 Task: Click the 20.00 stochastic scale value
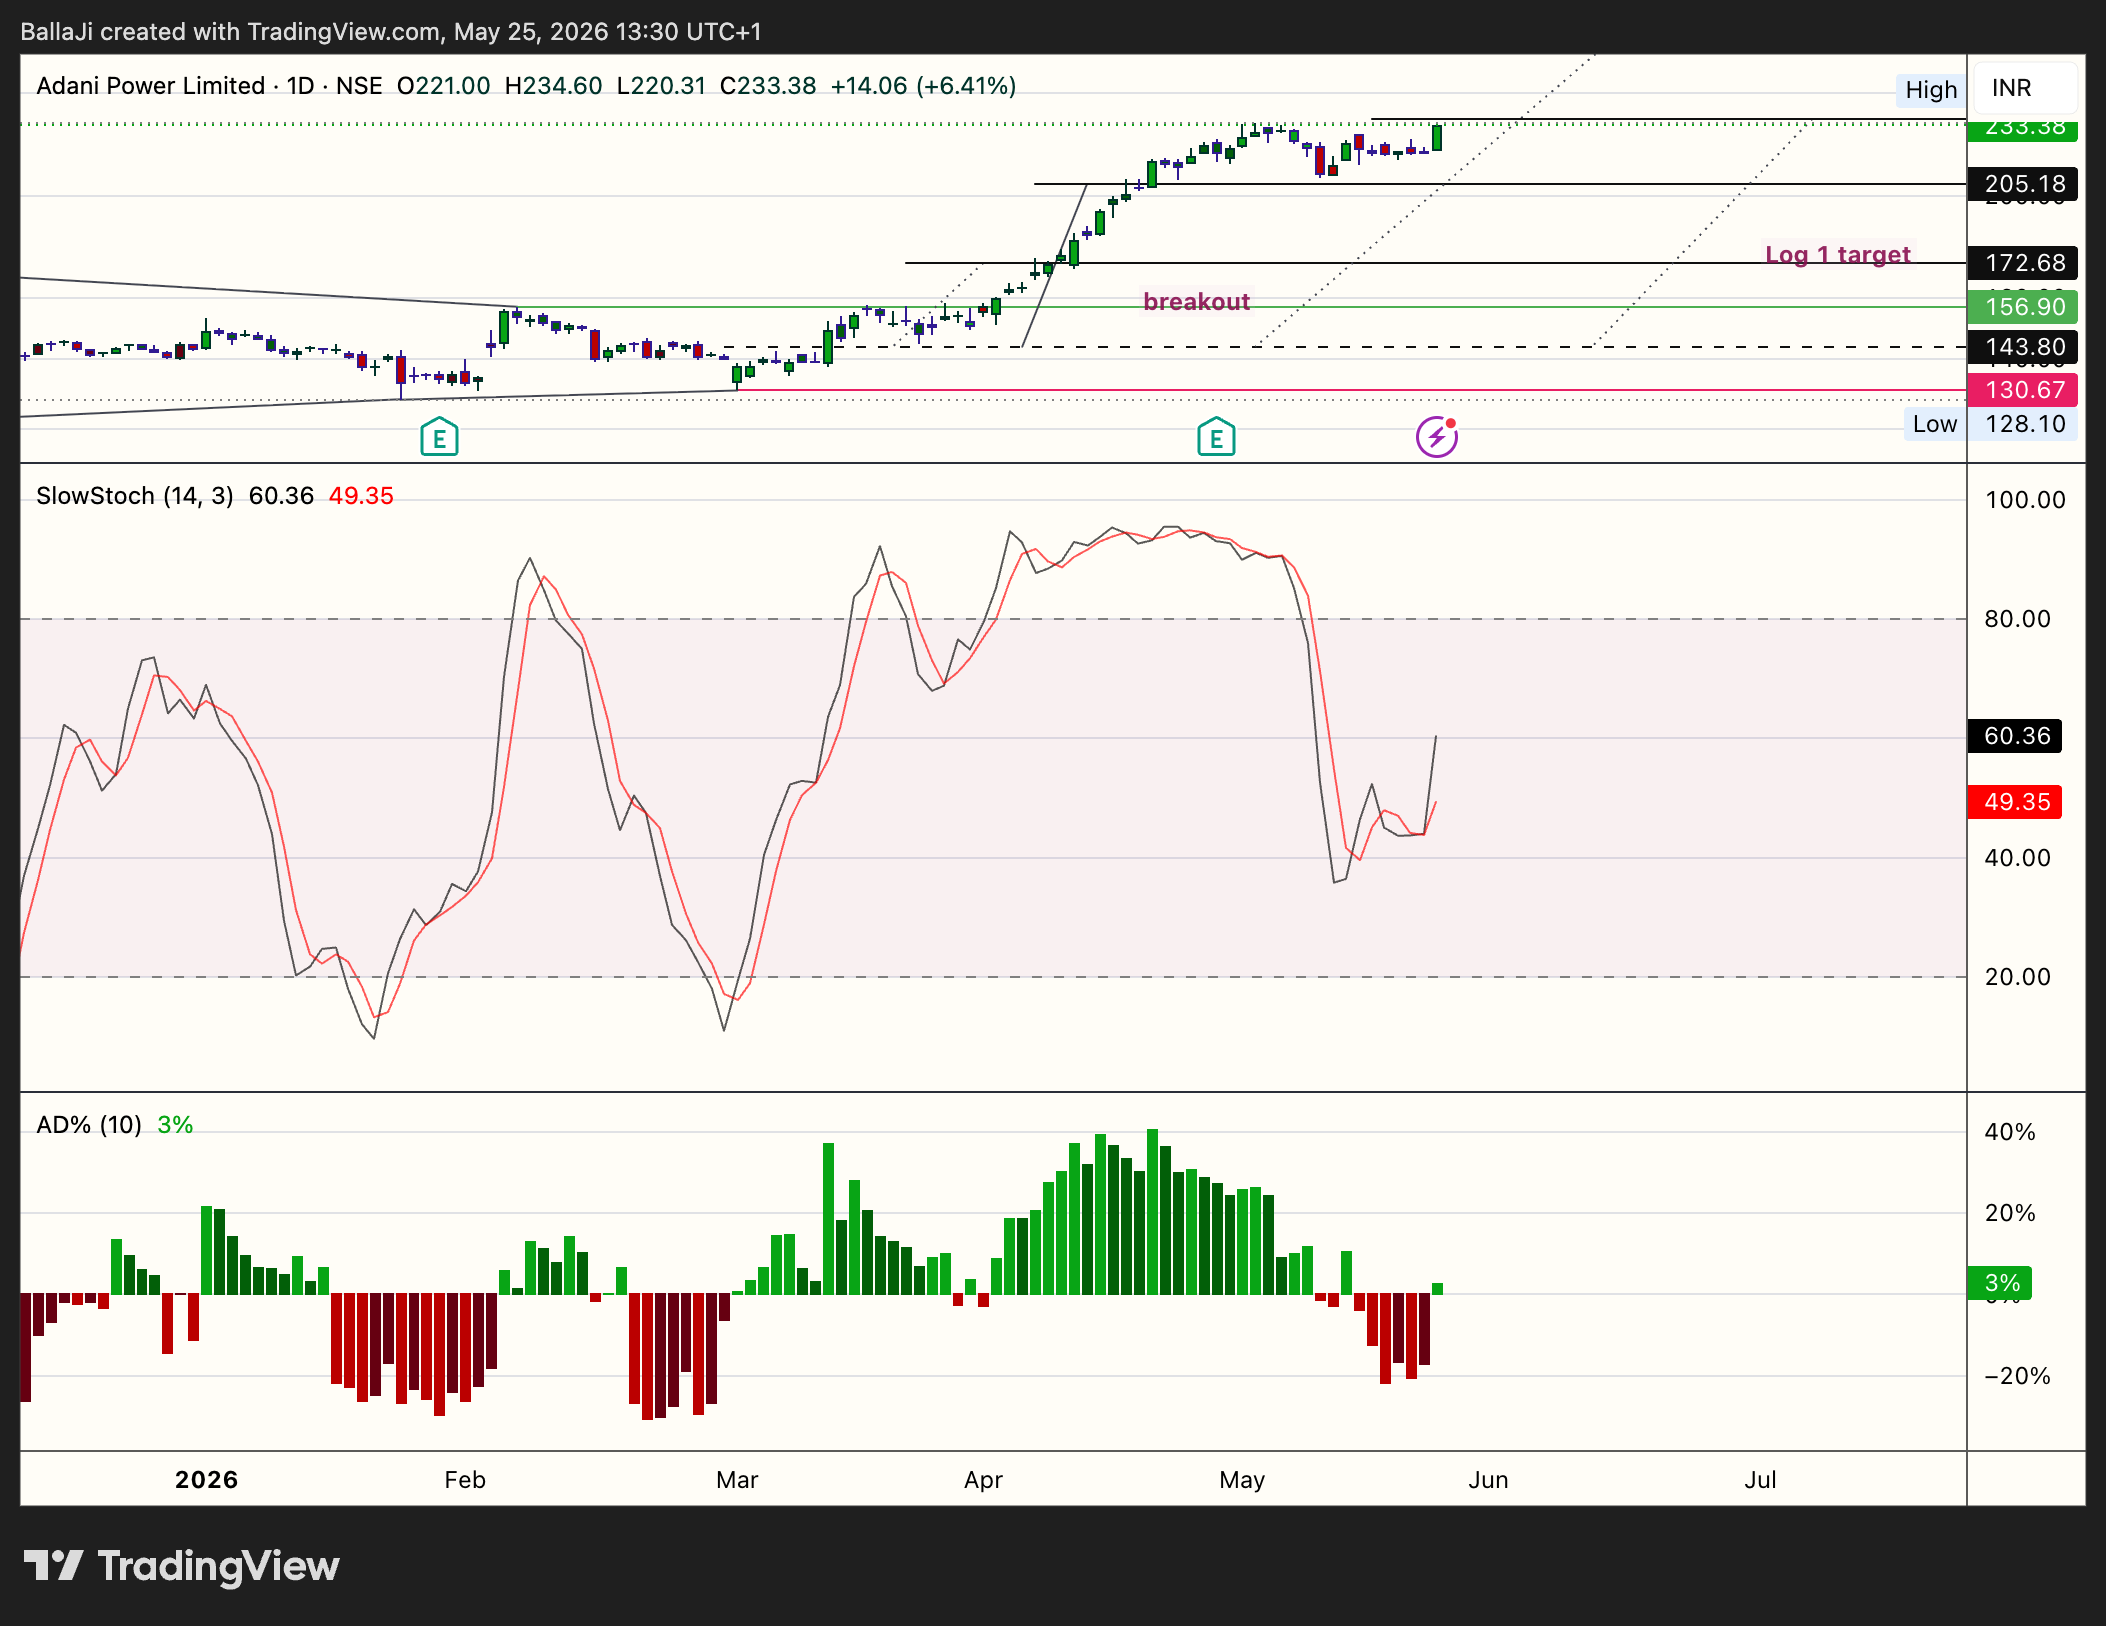2017,977
